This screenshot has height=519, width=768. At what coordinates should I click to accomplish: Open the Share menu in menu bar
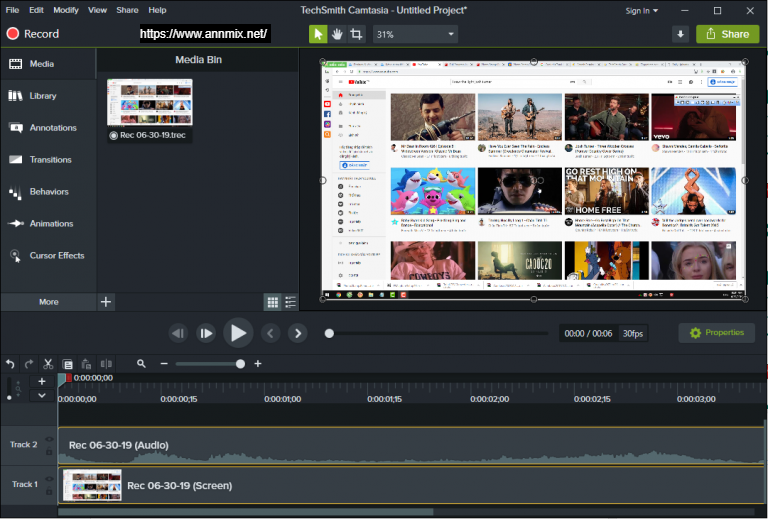(x=127, y=10)
